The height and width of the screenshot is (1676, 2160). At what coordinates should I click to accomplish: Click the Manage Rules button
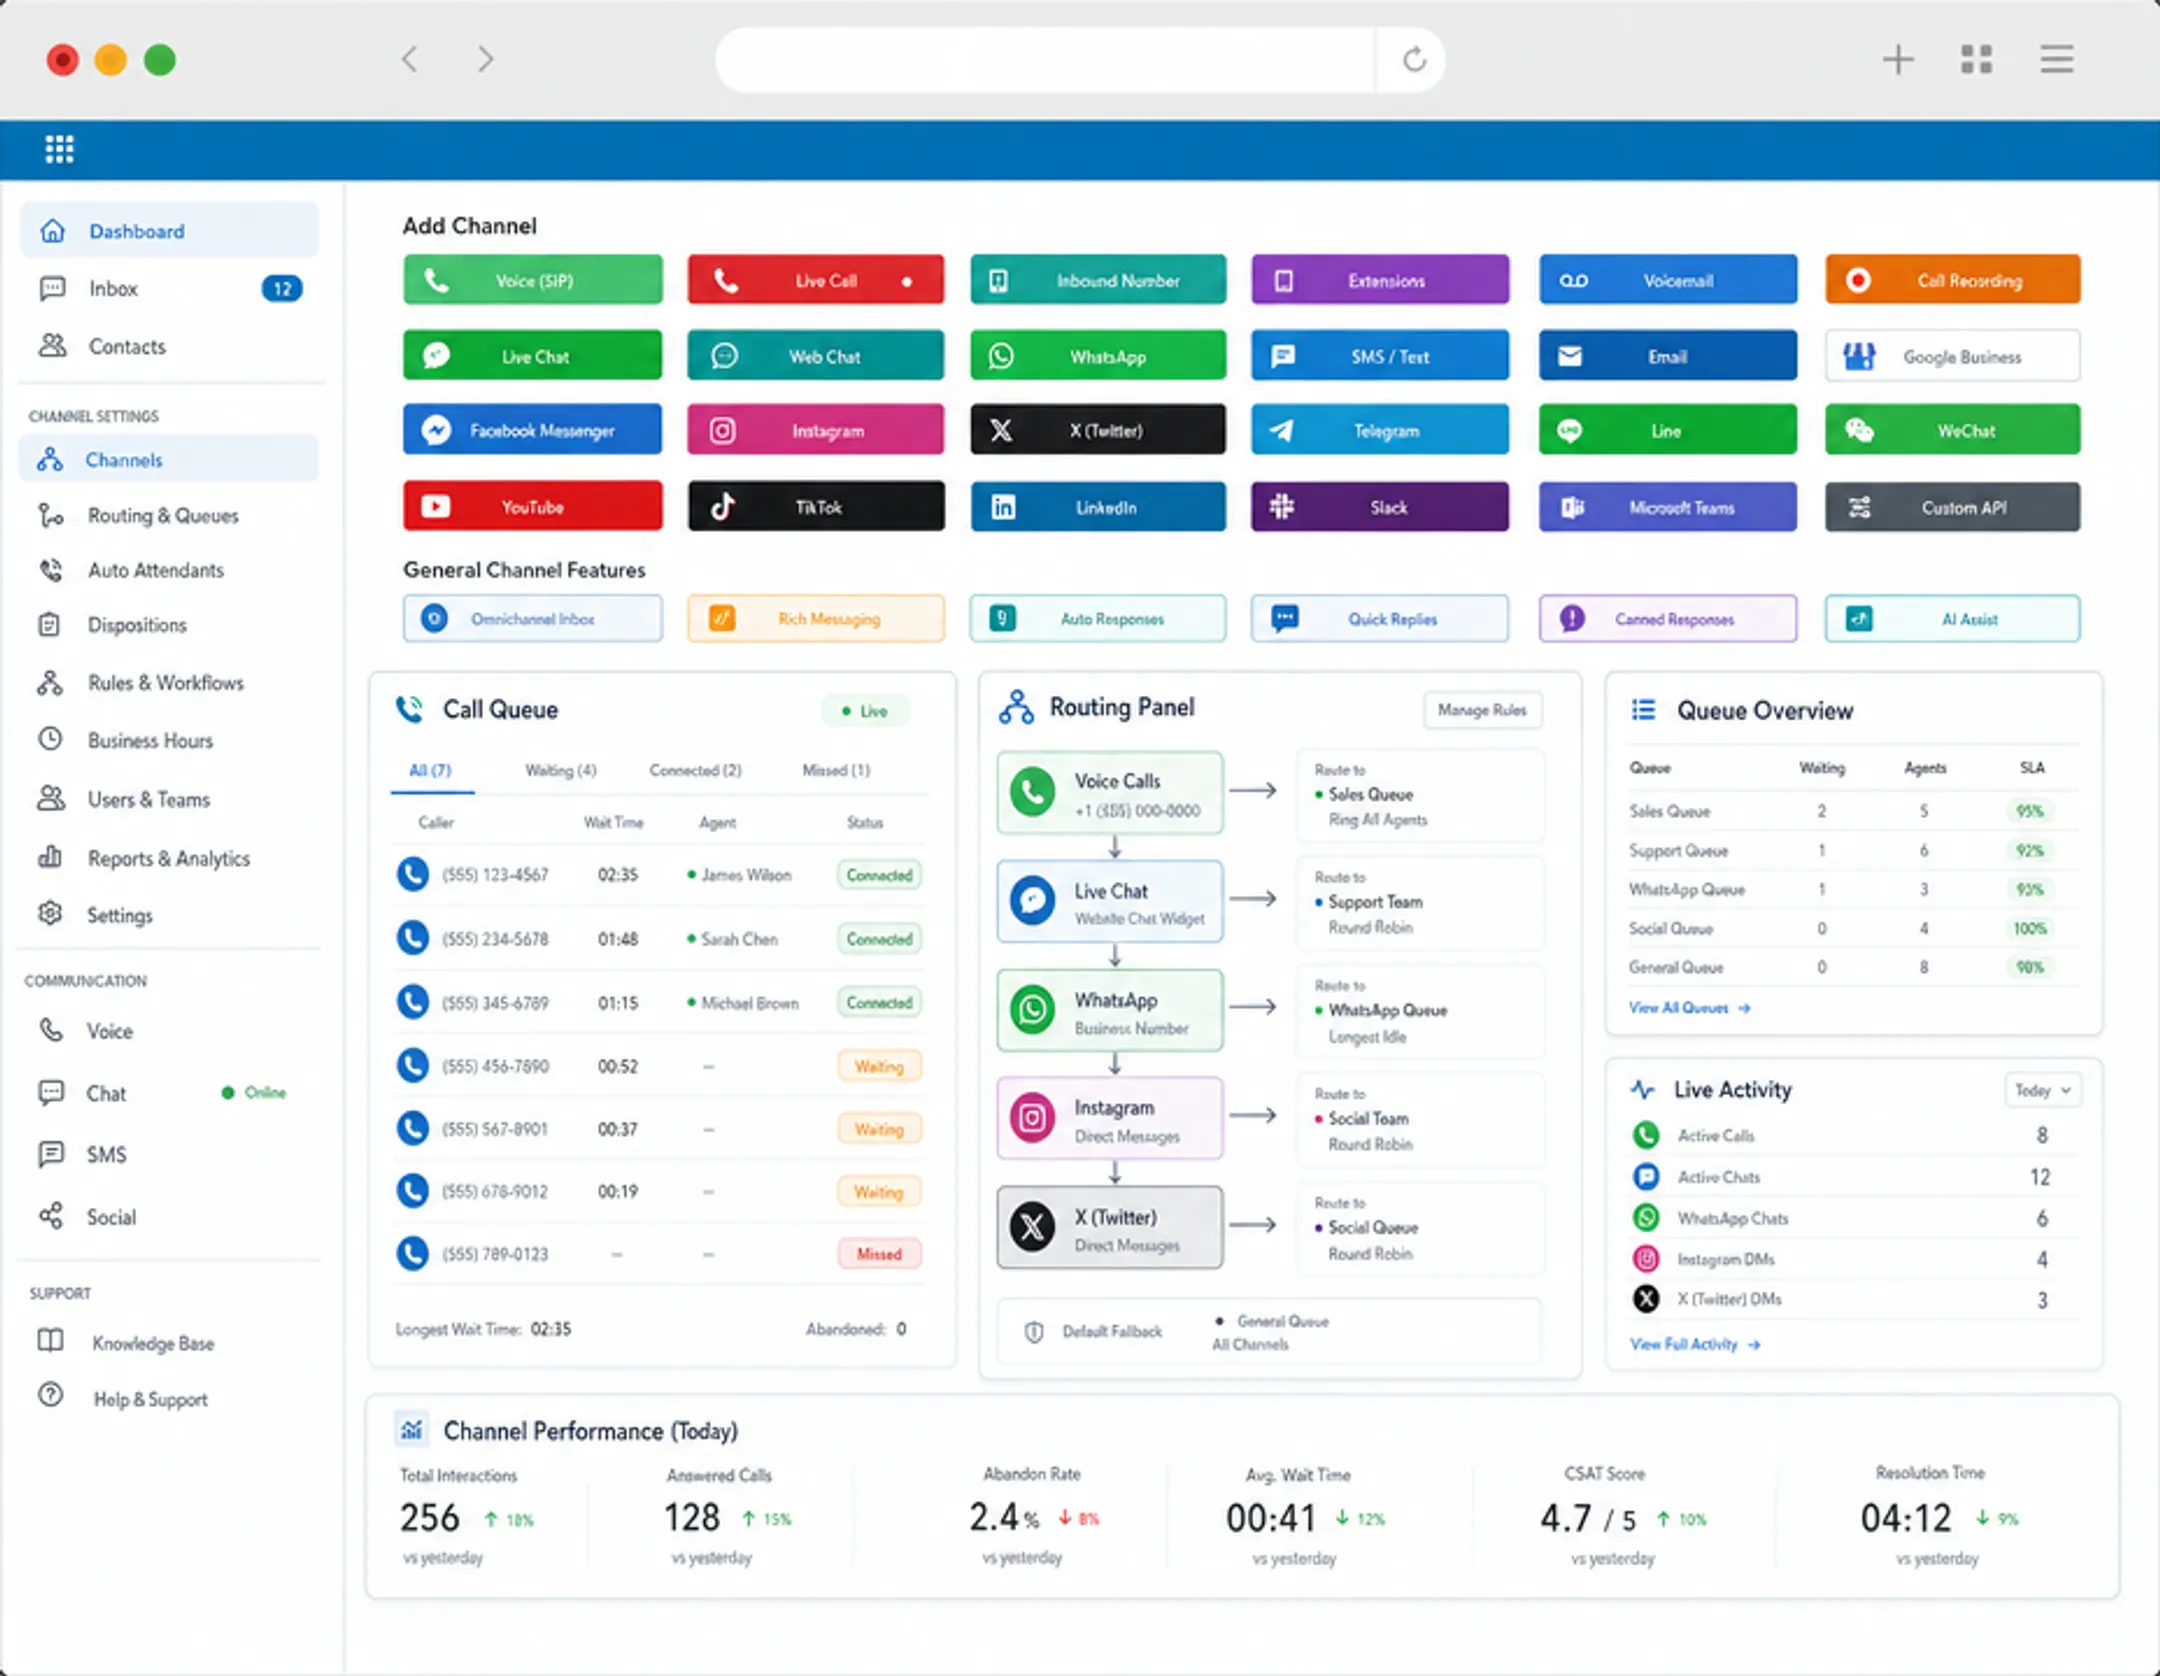click(x=1482, y=710)
